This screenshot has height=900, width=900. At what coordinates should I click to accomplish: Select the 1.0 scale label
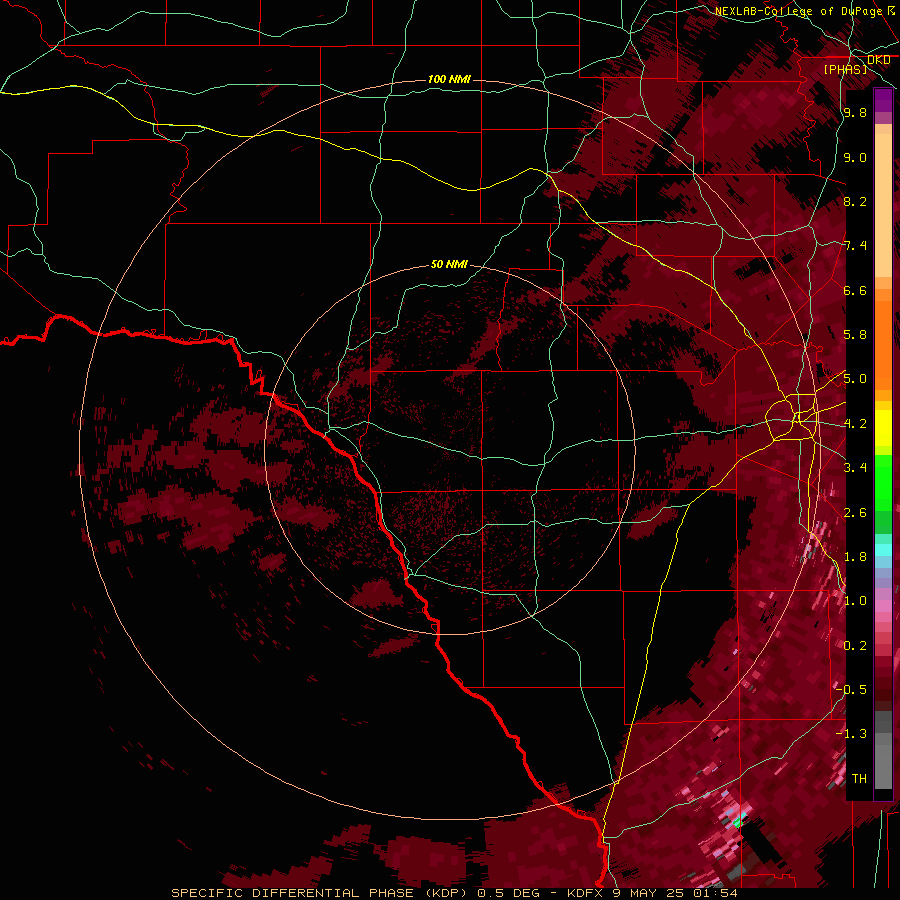click(x=855, y=601)
